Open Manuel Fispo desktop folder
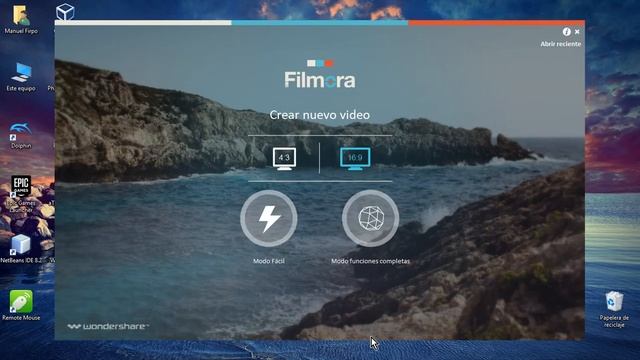The width and height of the screenshot is (640, 360). (x=20, y=18)
